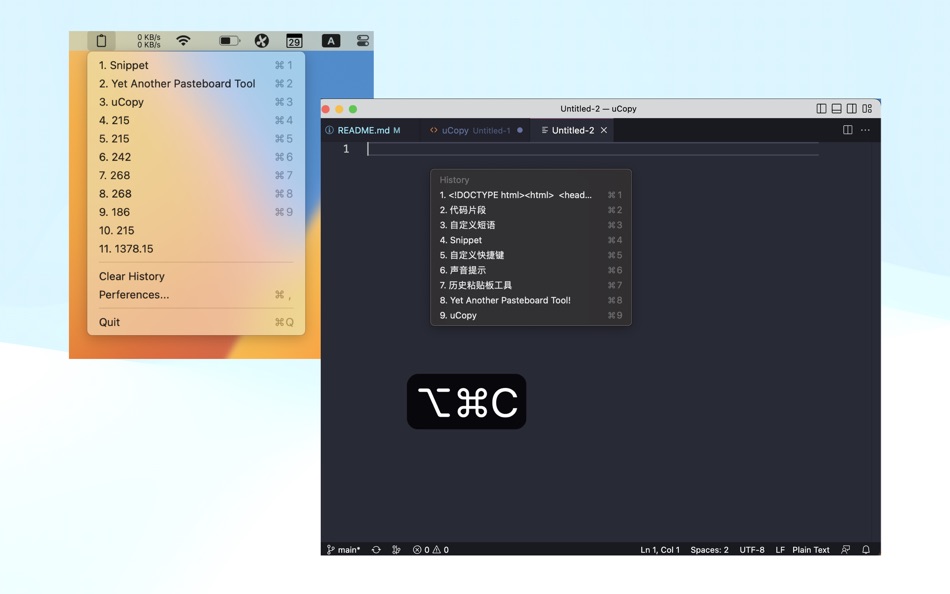The width and height of the screenshot is (950, 594).
Task: Pick history entry '5. 自定义快捷键'
Action: (x=531, y=255)
